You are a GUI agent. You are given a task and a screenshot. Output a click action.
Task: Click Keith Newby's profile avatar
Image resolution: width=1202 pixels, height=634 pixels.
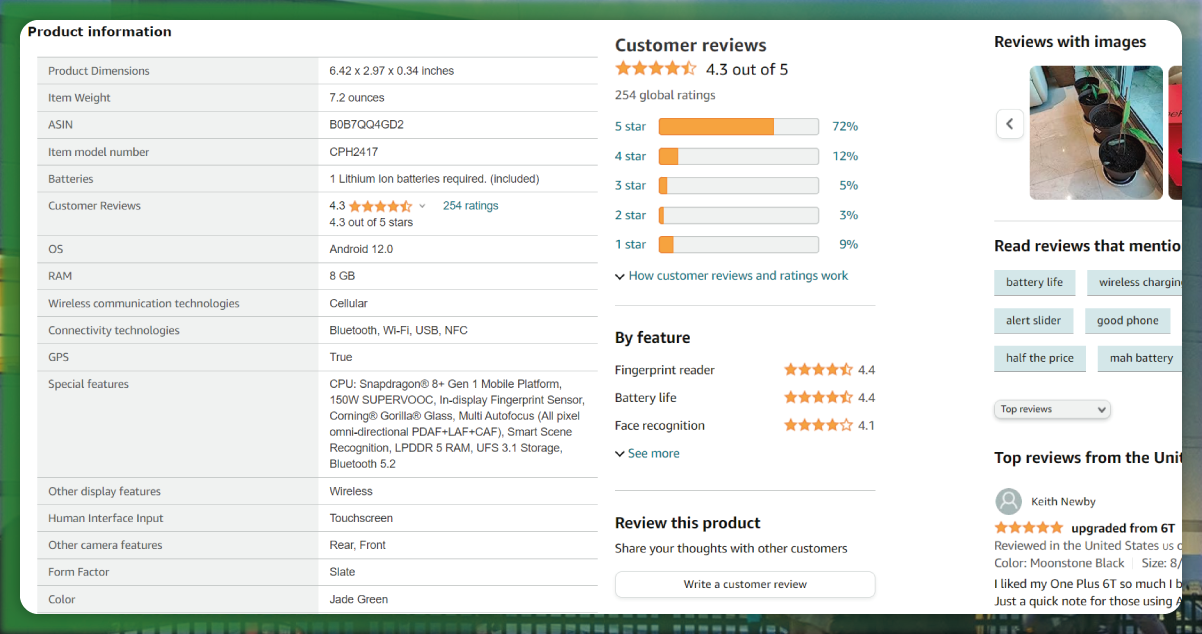click(1009, 501)
